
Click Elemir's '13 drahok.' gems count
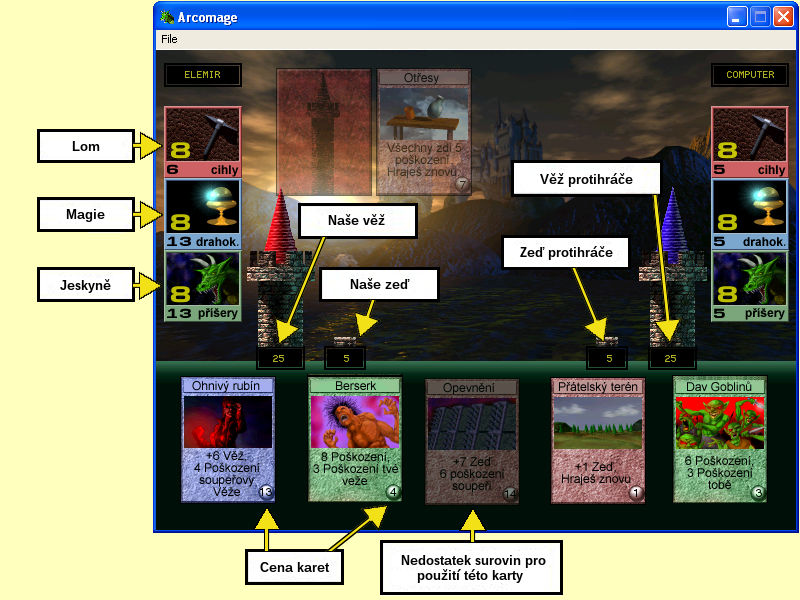(x=203, y=241)
